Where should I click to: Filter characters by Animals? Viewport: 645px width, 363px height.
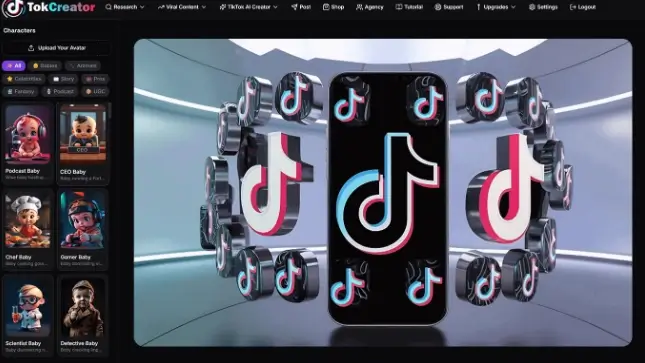tap(83, 66)
